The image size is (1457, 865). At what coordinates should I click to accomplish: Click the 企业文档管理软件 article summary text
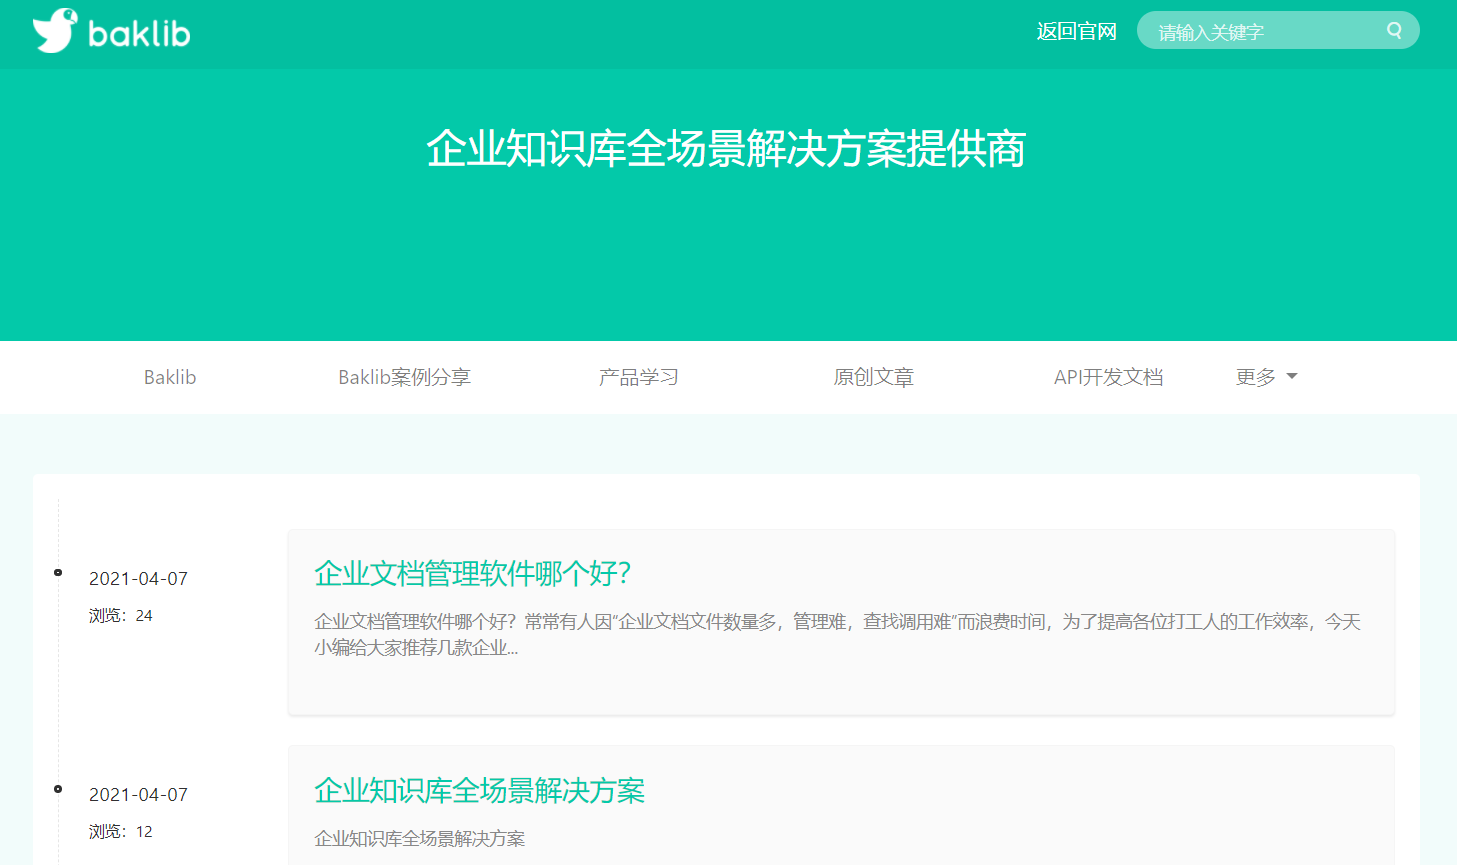[x=838, y=635]
